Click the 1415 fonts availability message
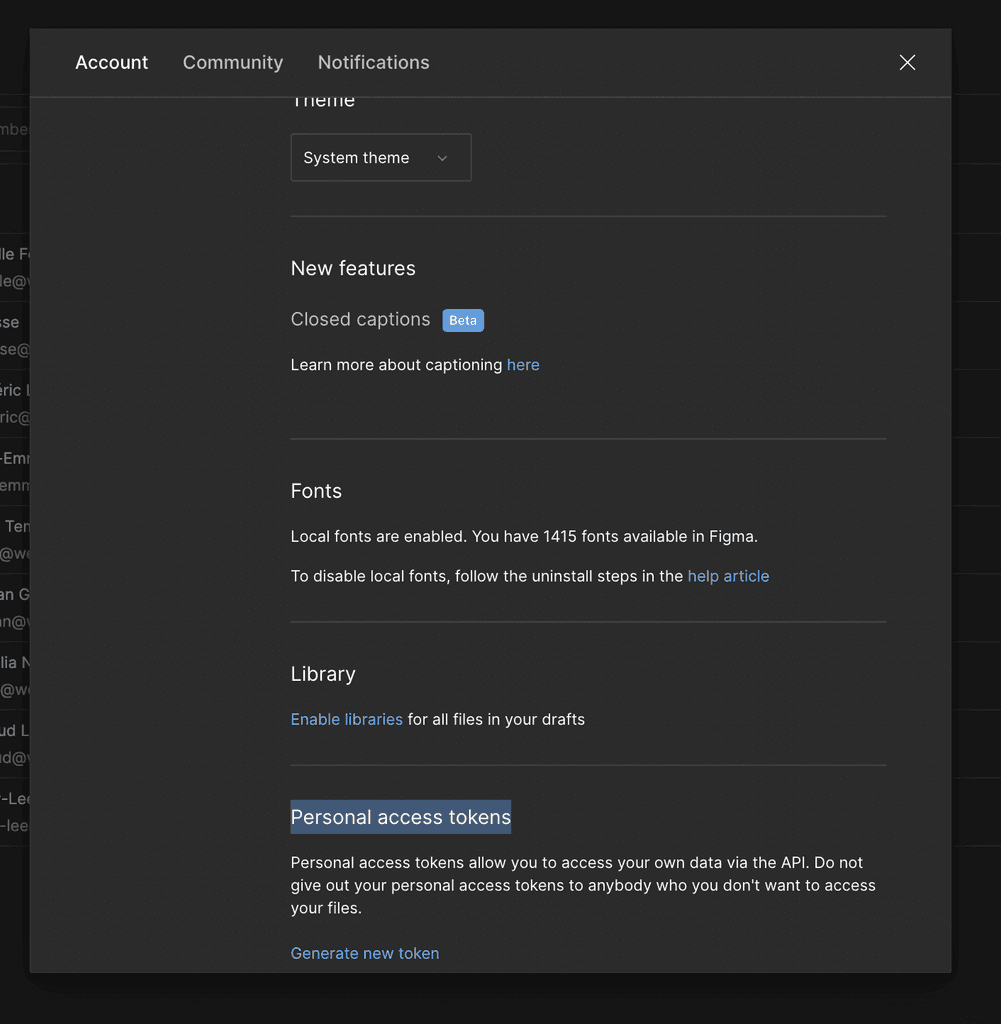The height and width of the screenshot is (1024, 1001). (x=524, y=536)
